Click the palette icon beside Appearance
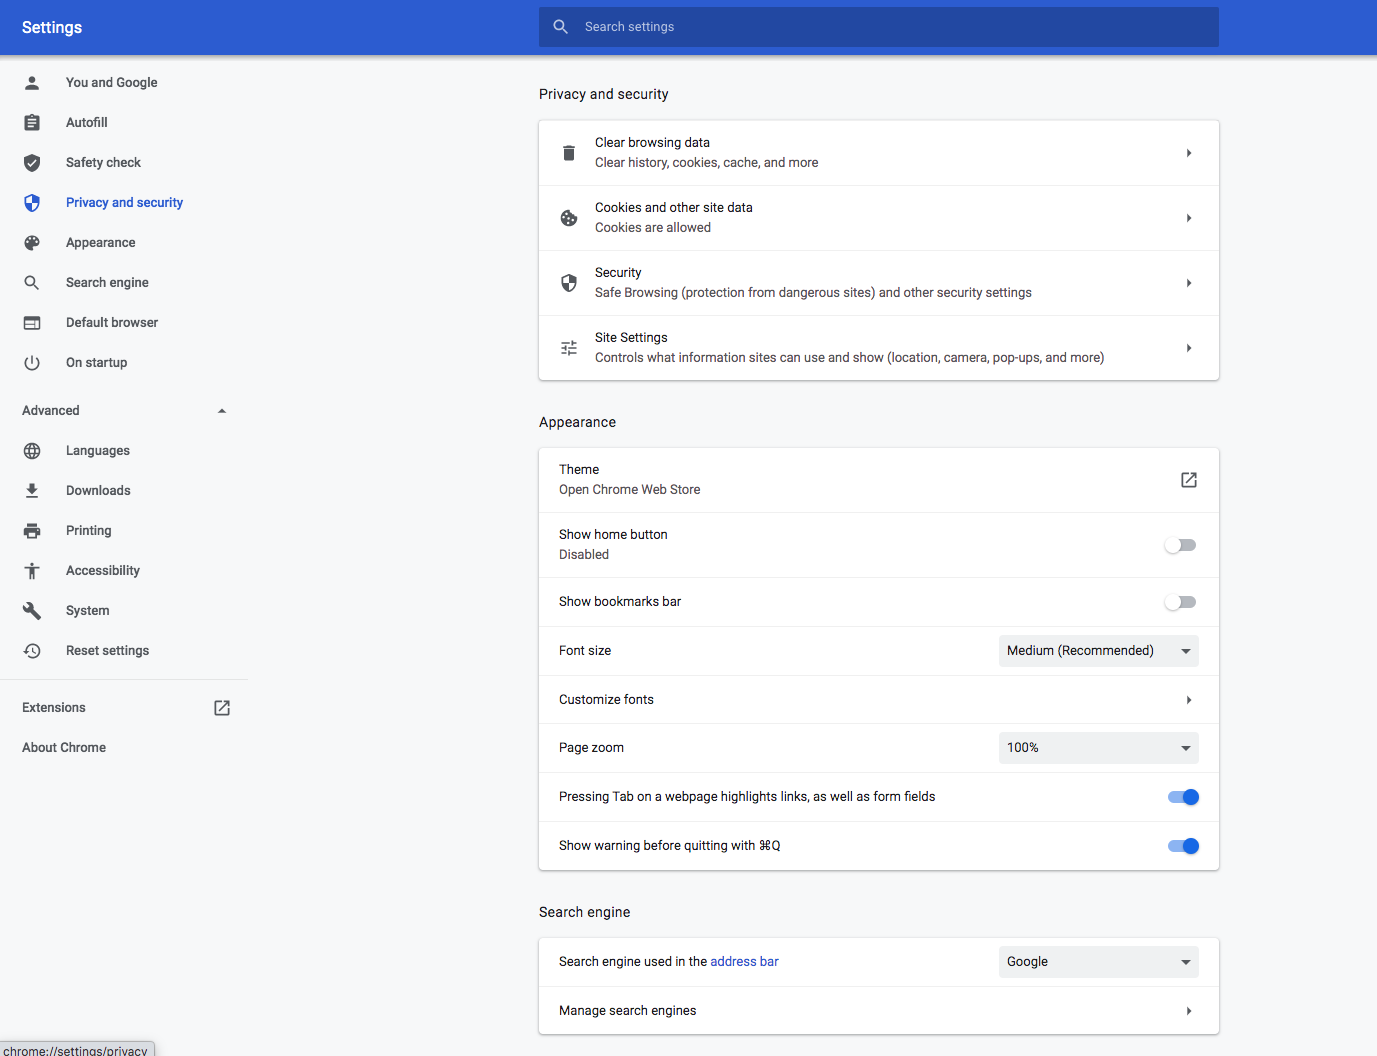Image resolution: width=1377 pixels, height=1056 pixels. [x=32, y=243]
